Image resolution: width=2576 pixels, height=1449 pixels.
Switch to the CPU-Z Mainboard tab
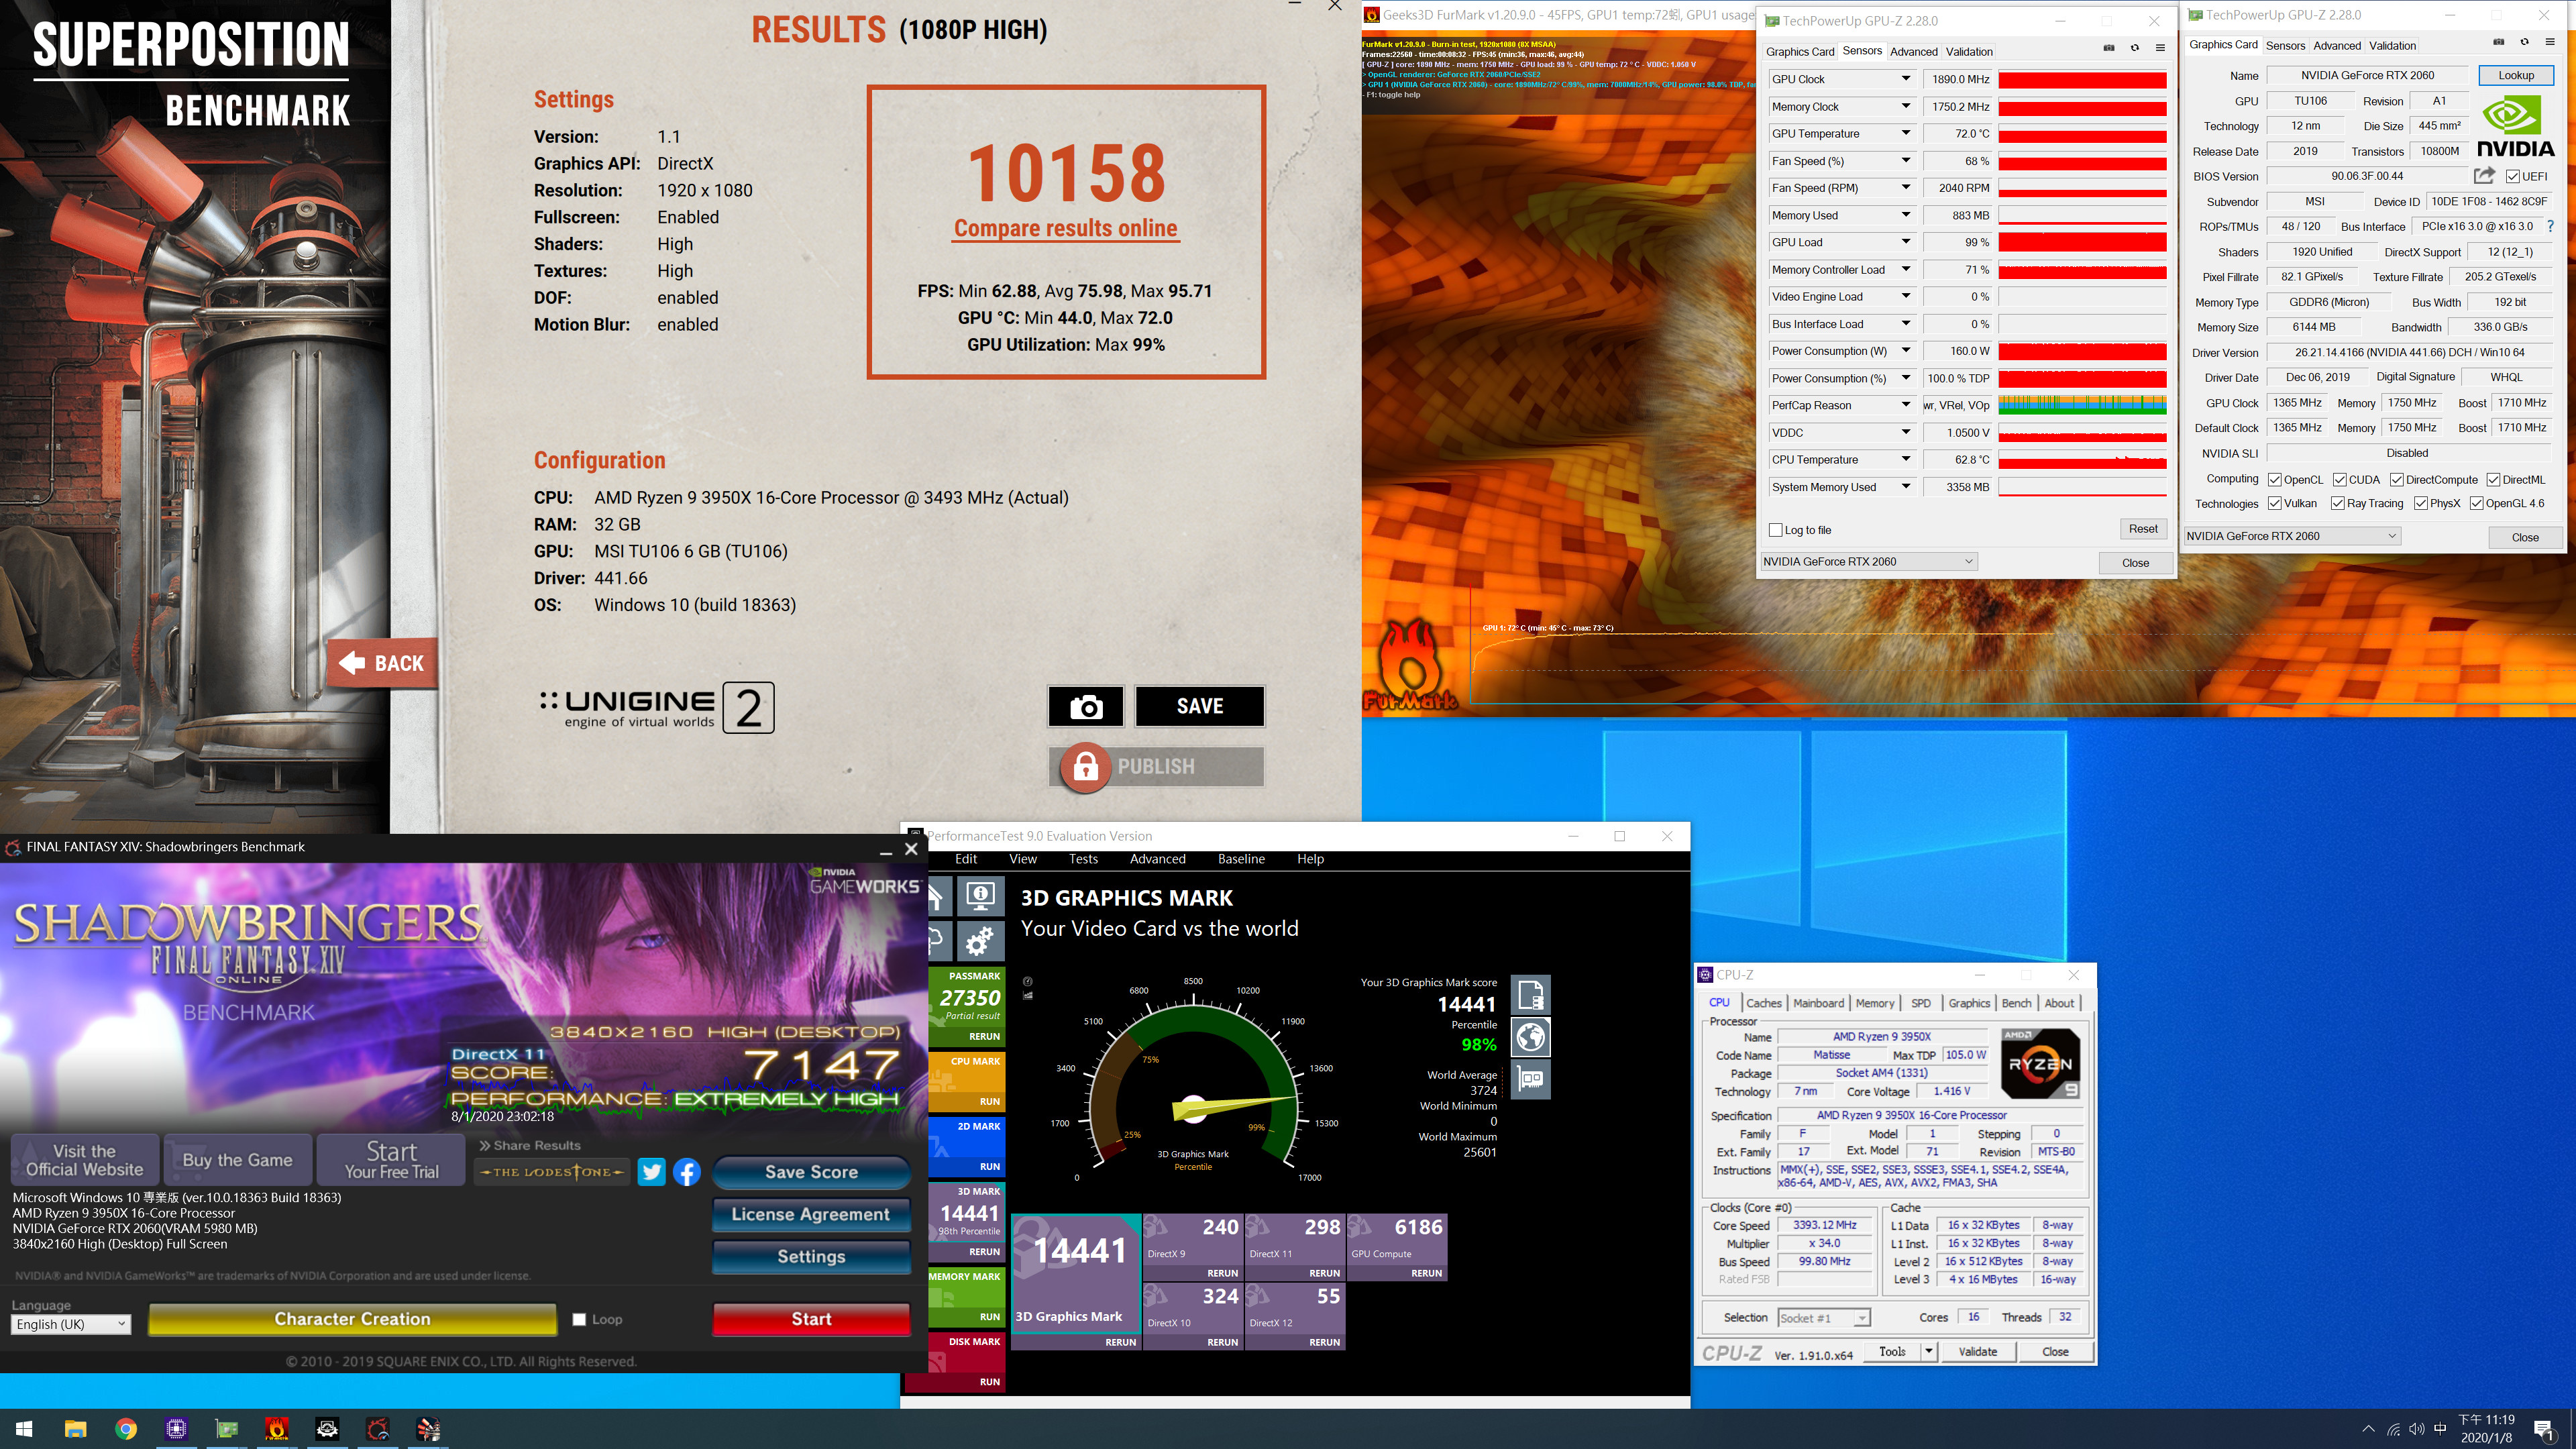pos(1818,1003)
